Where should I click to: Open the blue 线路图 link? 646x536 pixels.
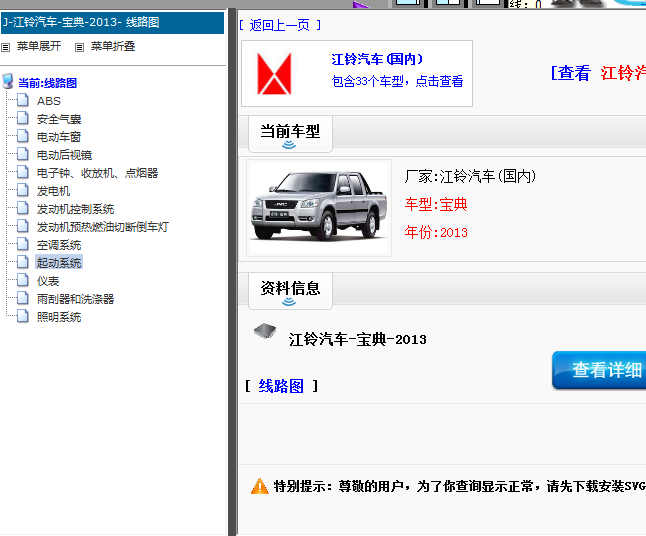[281, 386]
